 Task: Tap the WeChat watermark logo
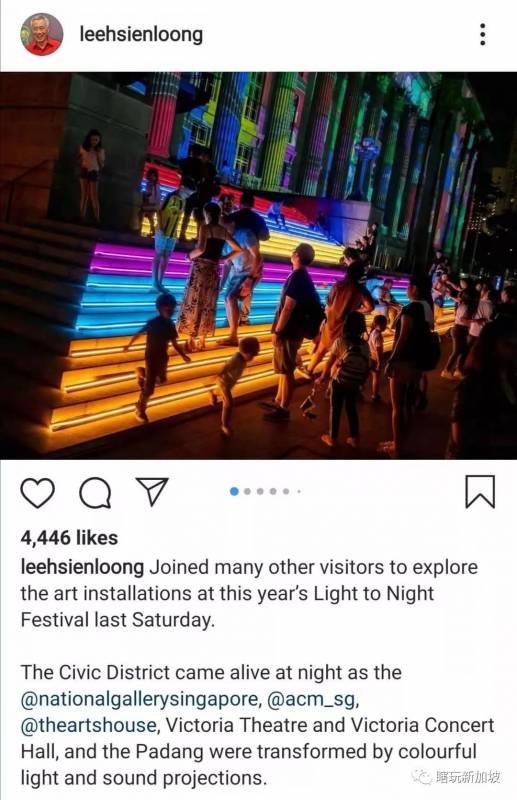422,777
